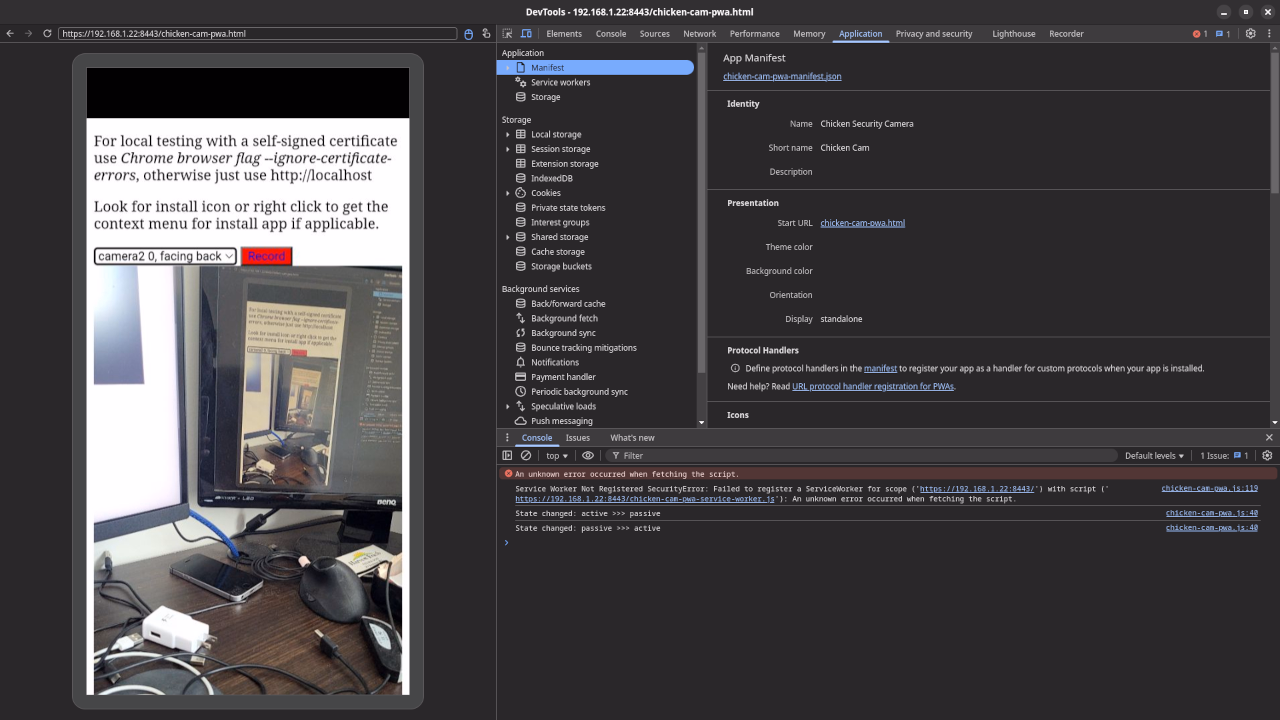The width and height of the screenshot is (1280, 720).
Task: Clear the console with the clear icon
Action: (x=526, y=456)
